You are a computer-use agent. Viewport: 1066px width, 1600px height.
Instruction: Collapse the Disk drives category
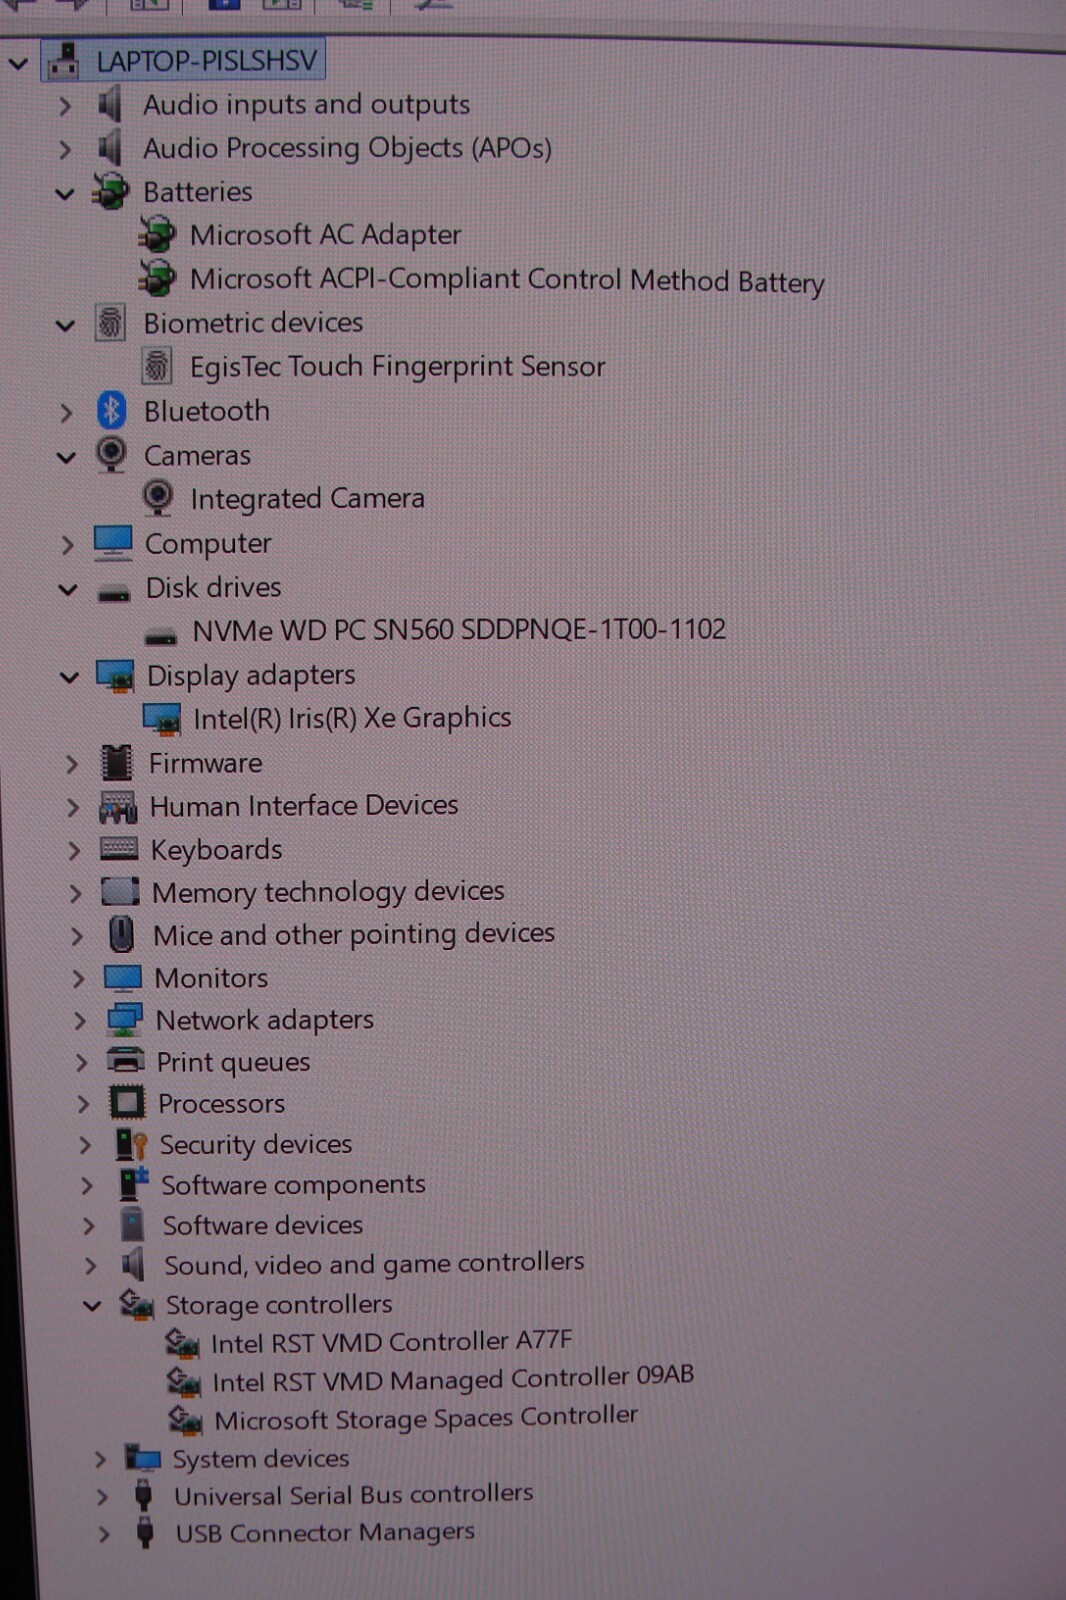(x=68, y=589)
